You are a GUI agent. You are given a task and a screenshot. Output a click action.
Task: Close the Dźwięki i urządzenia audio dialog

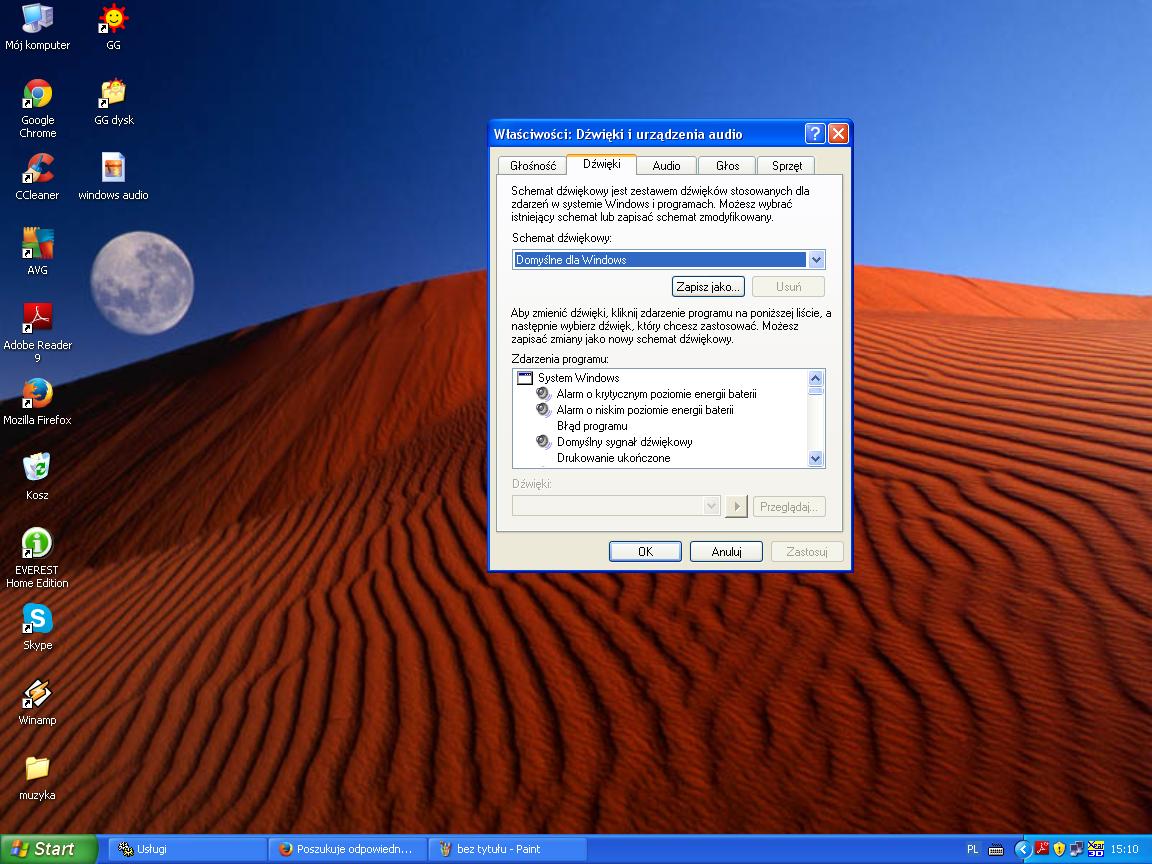point(838,134)
